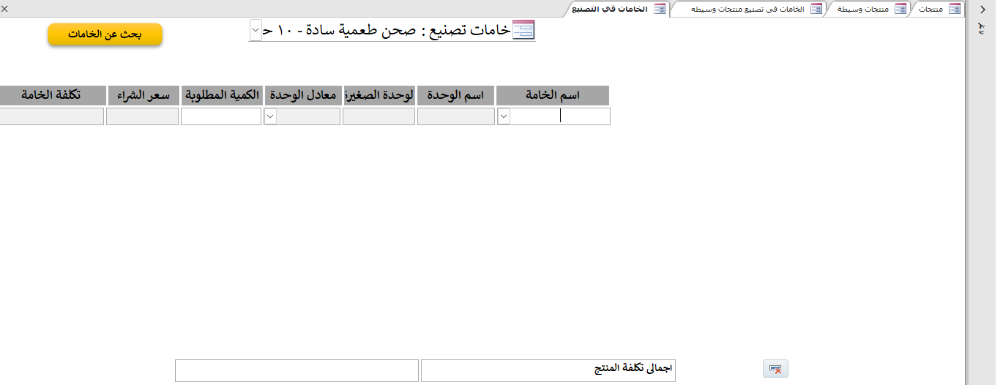
Task: Click the بحث عن الخامات button
Action: click(x=105, y=34)
